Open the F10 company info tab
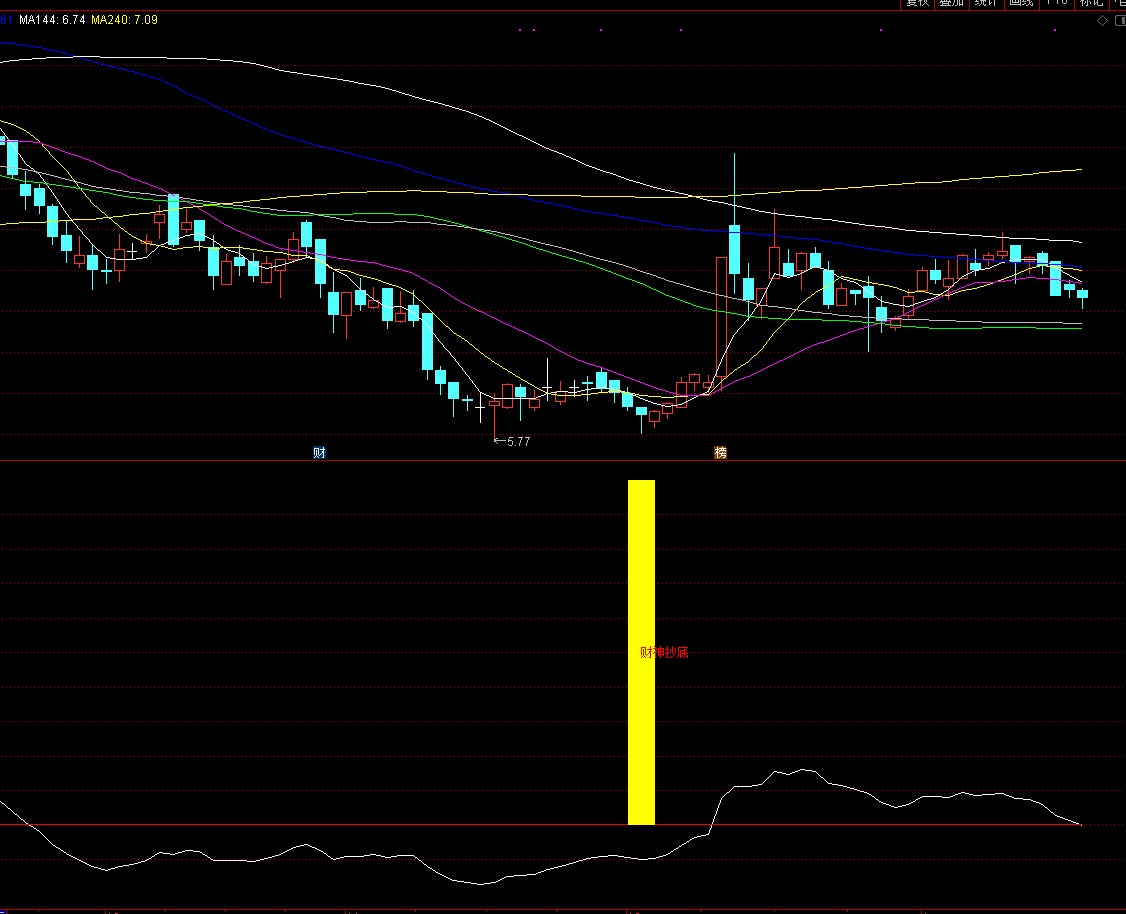1126x914 pixels. coord(1057,3)
